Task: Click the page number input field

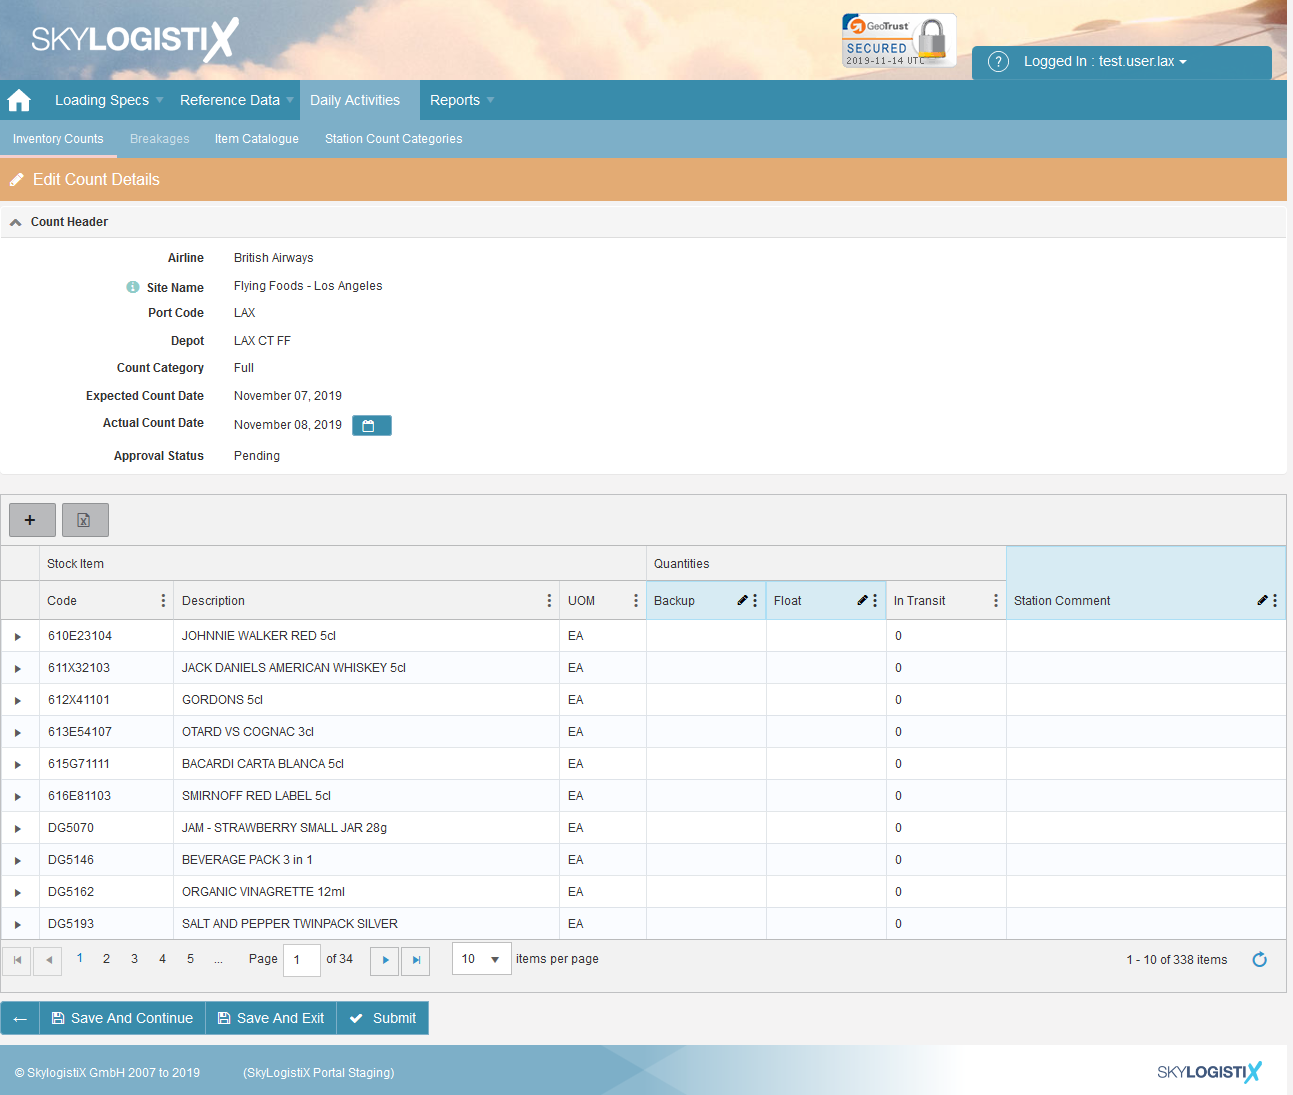Action: pyautogui.click(x=301, y=960)
